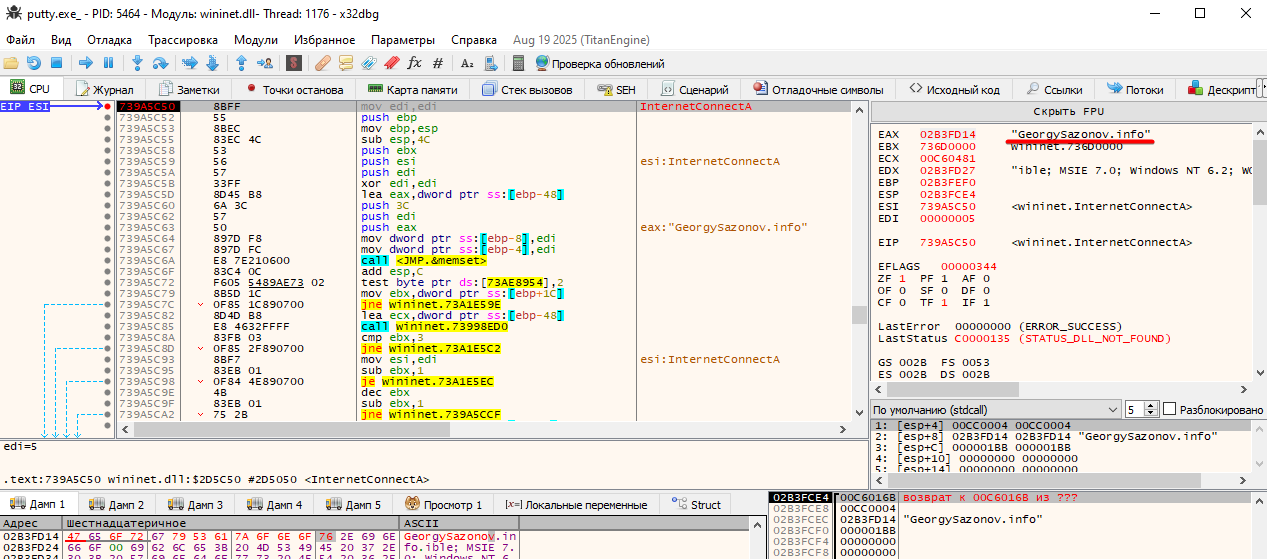Click the Open file folder icon
Viewport: 1267px width, 559px height.
click(12, 63)
